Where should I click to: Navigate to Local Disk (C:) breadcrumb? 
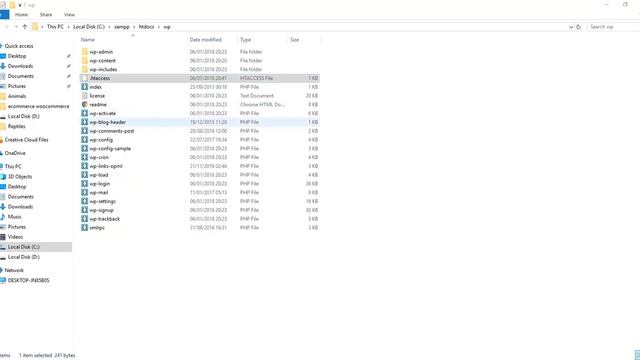tap(89, 27)
